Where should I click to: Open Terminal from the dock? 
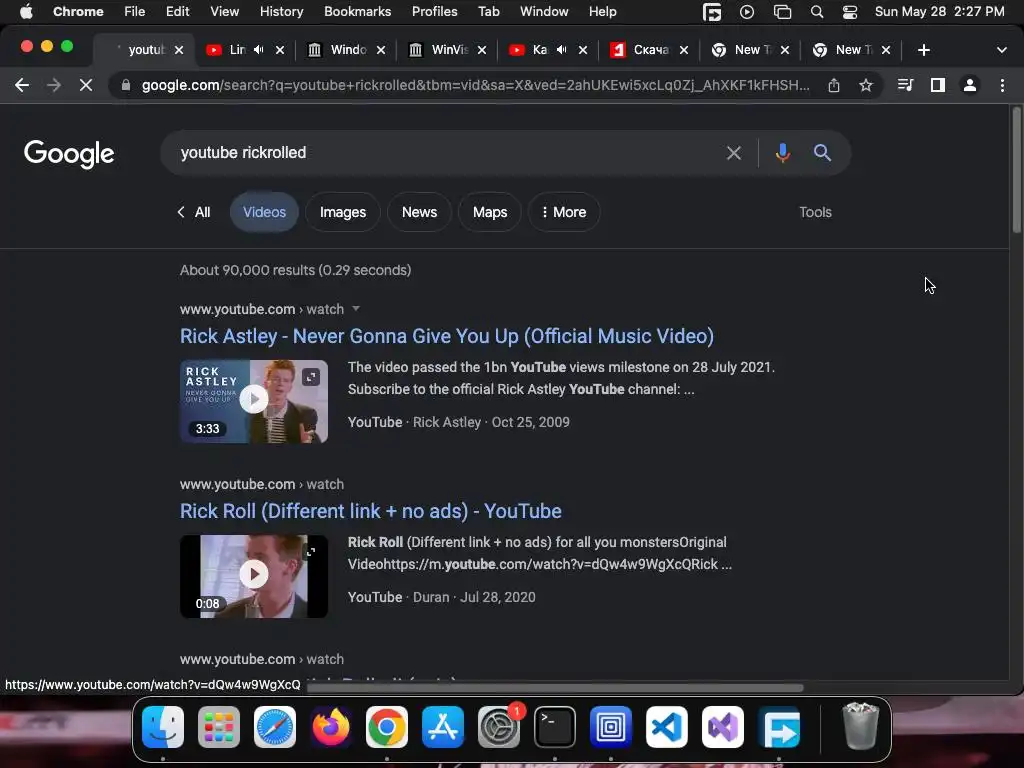554,726
